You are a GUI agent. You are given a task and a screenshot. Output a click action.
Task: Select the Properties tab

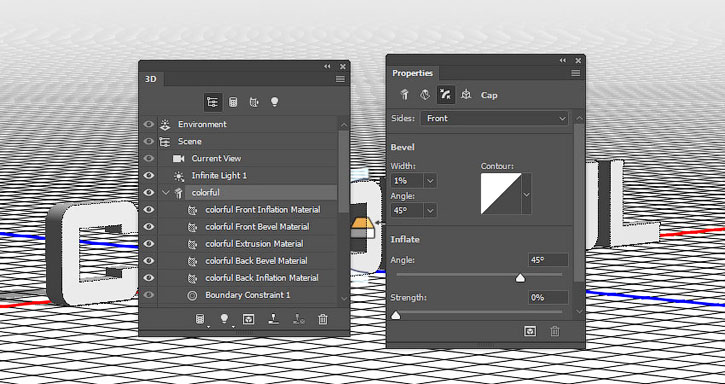pyautogui.click(x=412, y=73)
